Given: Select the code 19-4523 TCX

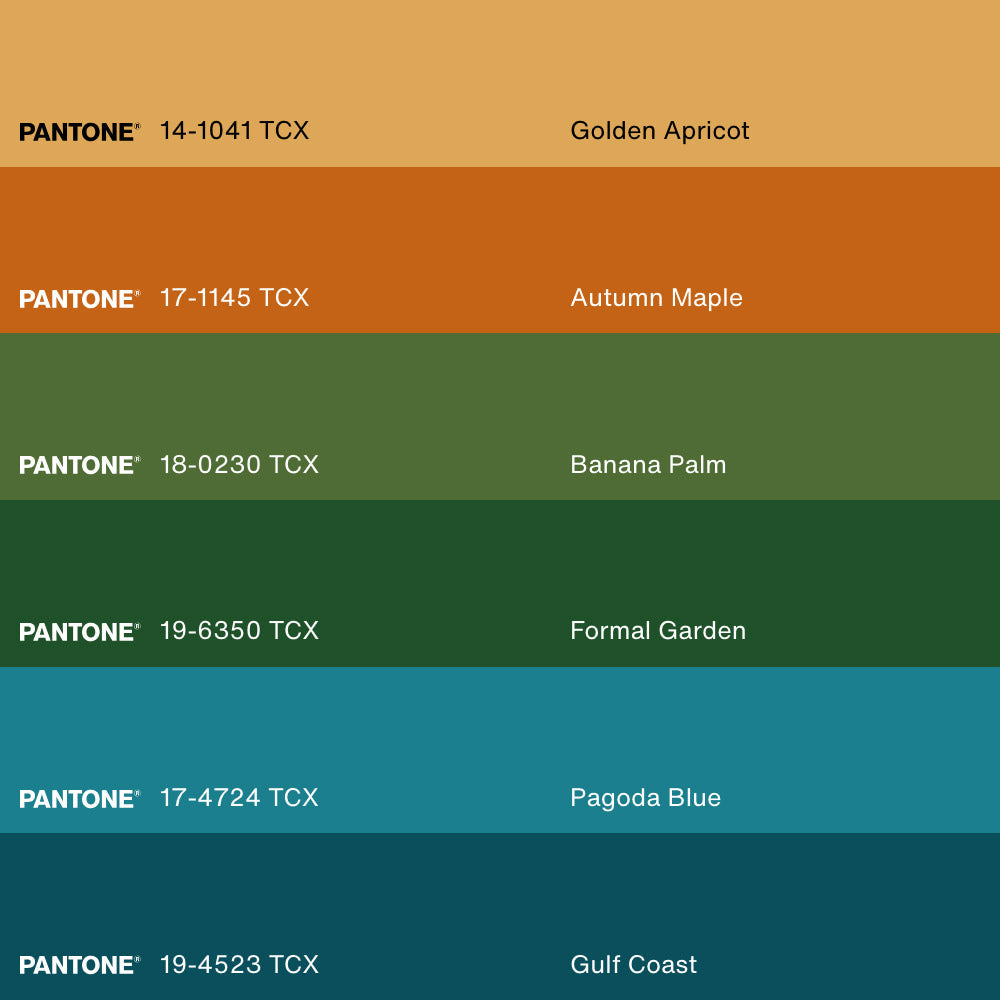Looking at the screenshot, I should [239, 964].
